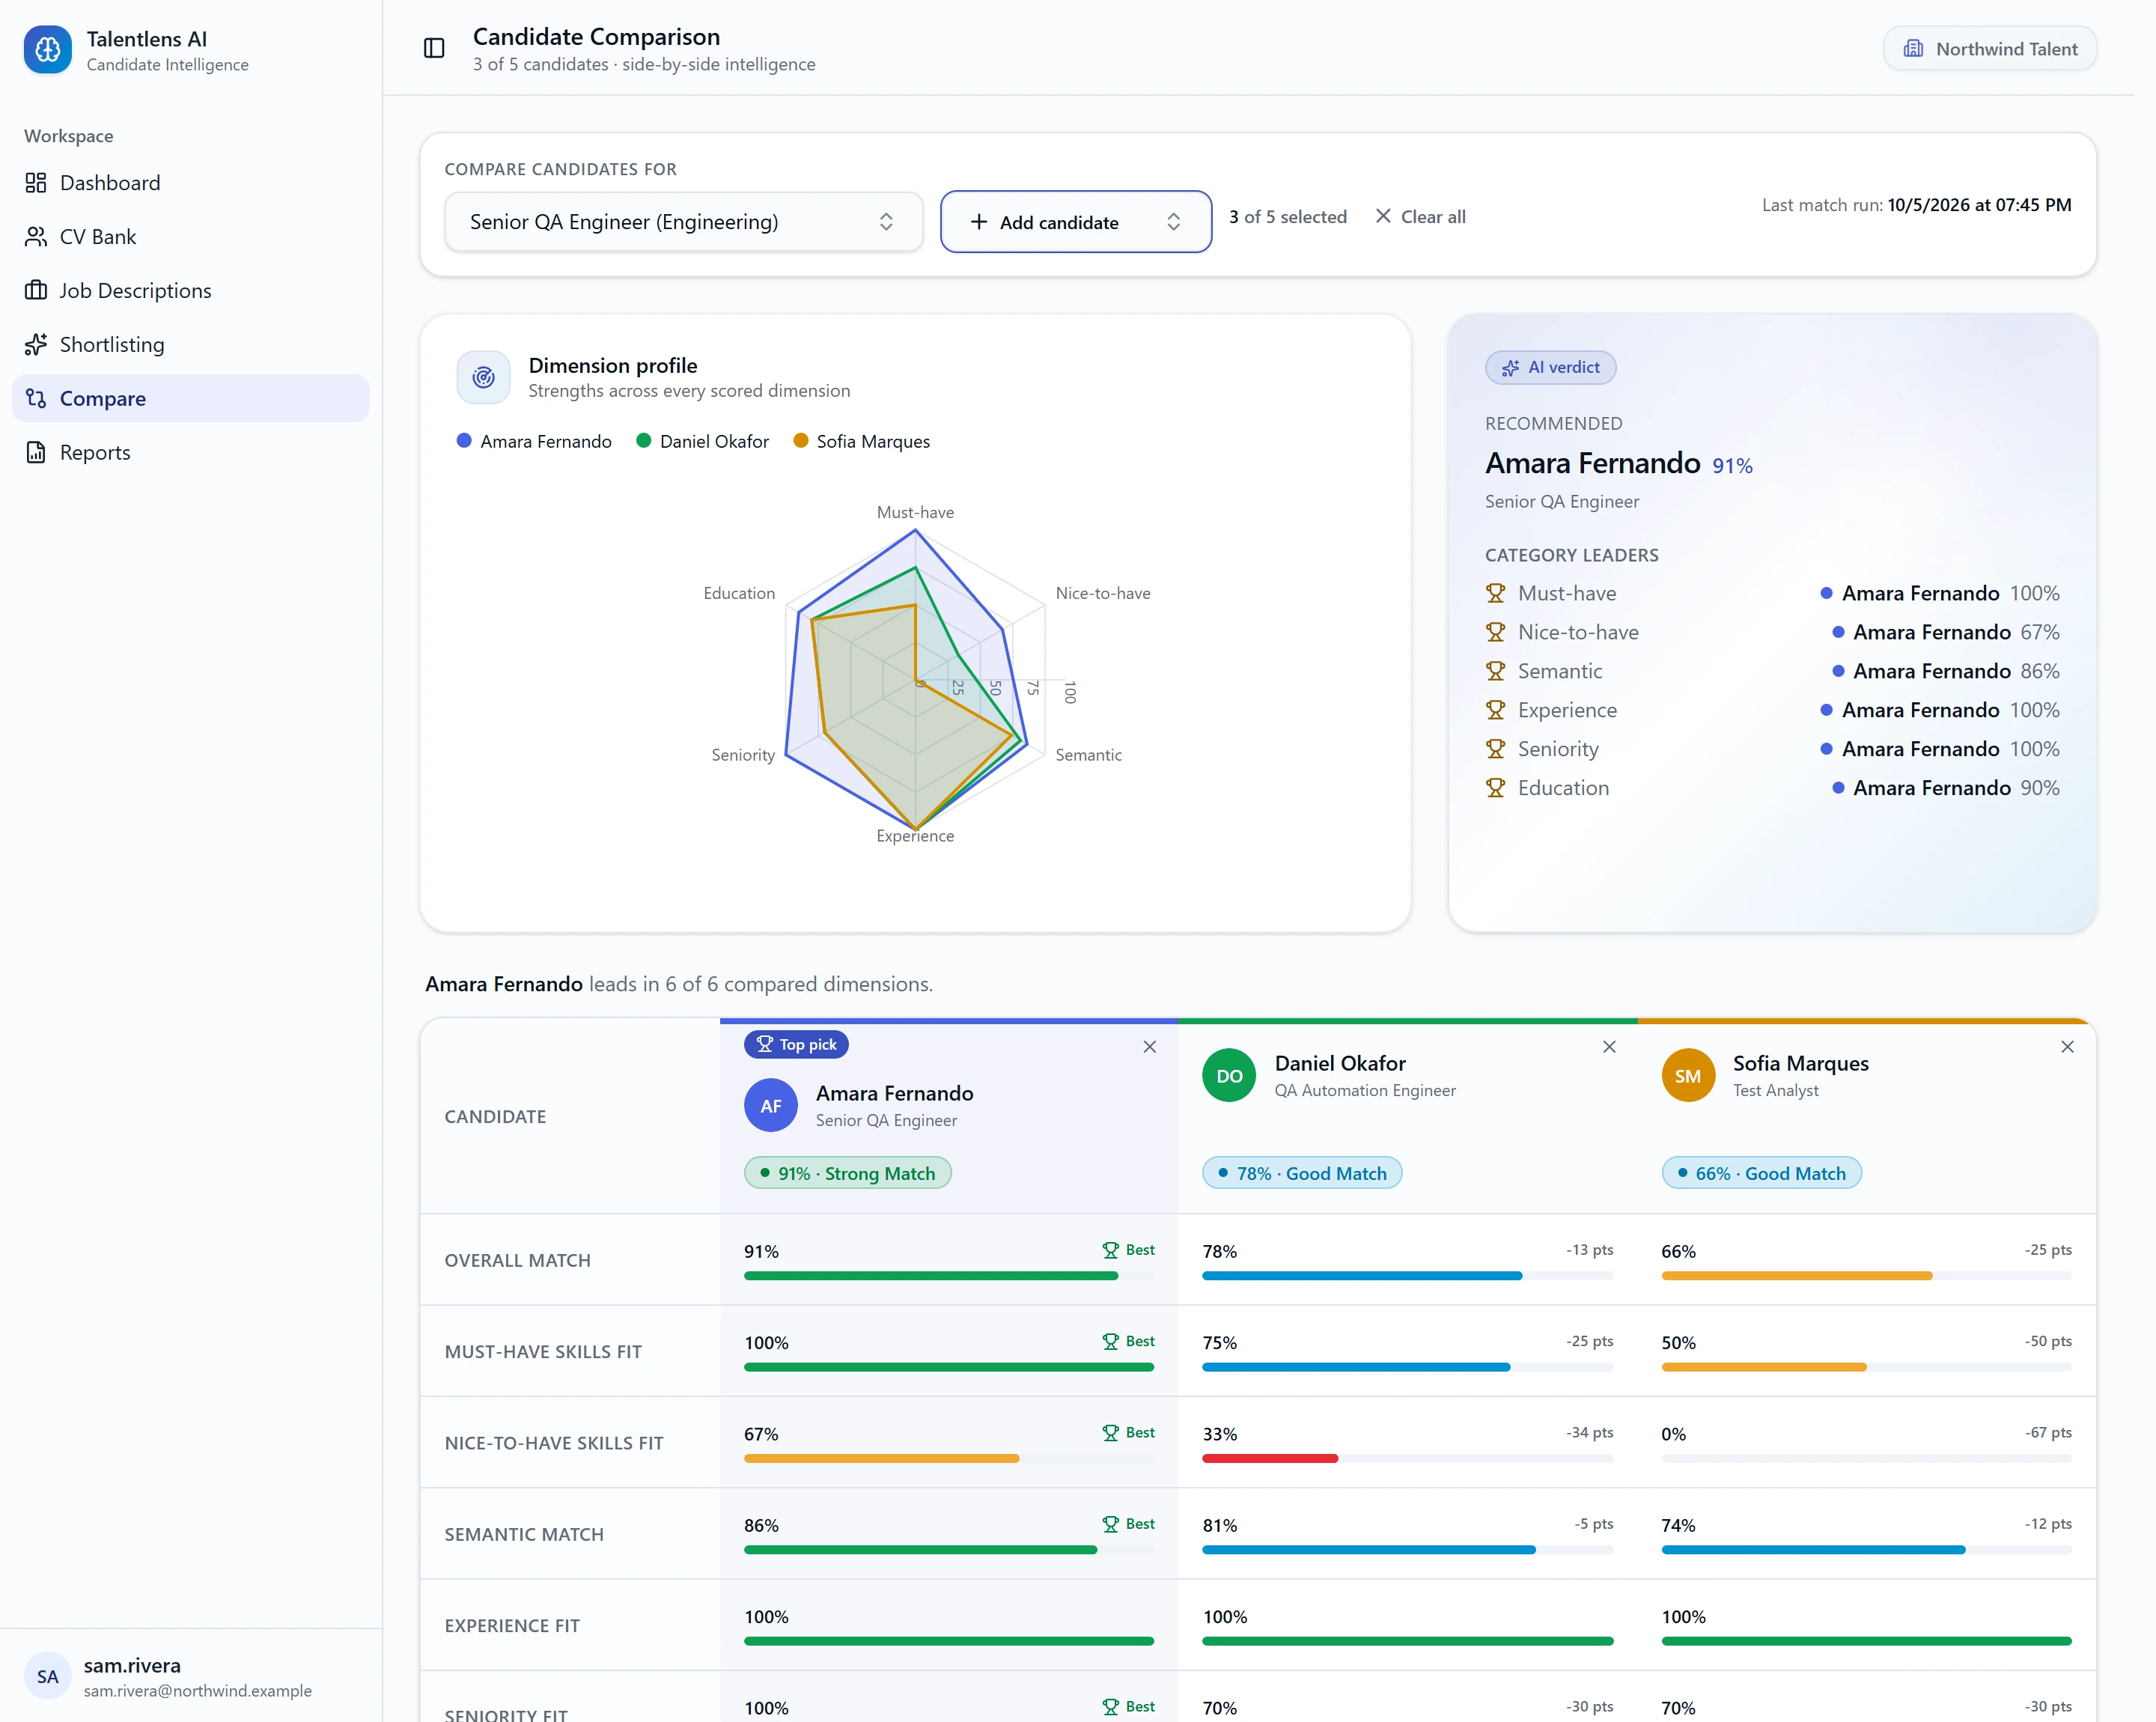The width and height of the screenshot is (2156, 1722).
Task: Toggle Daniel Okafor legend dot
Action: 644,441
